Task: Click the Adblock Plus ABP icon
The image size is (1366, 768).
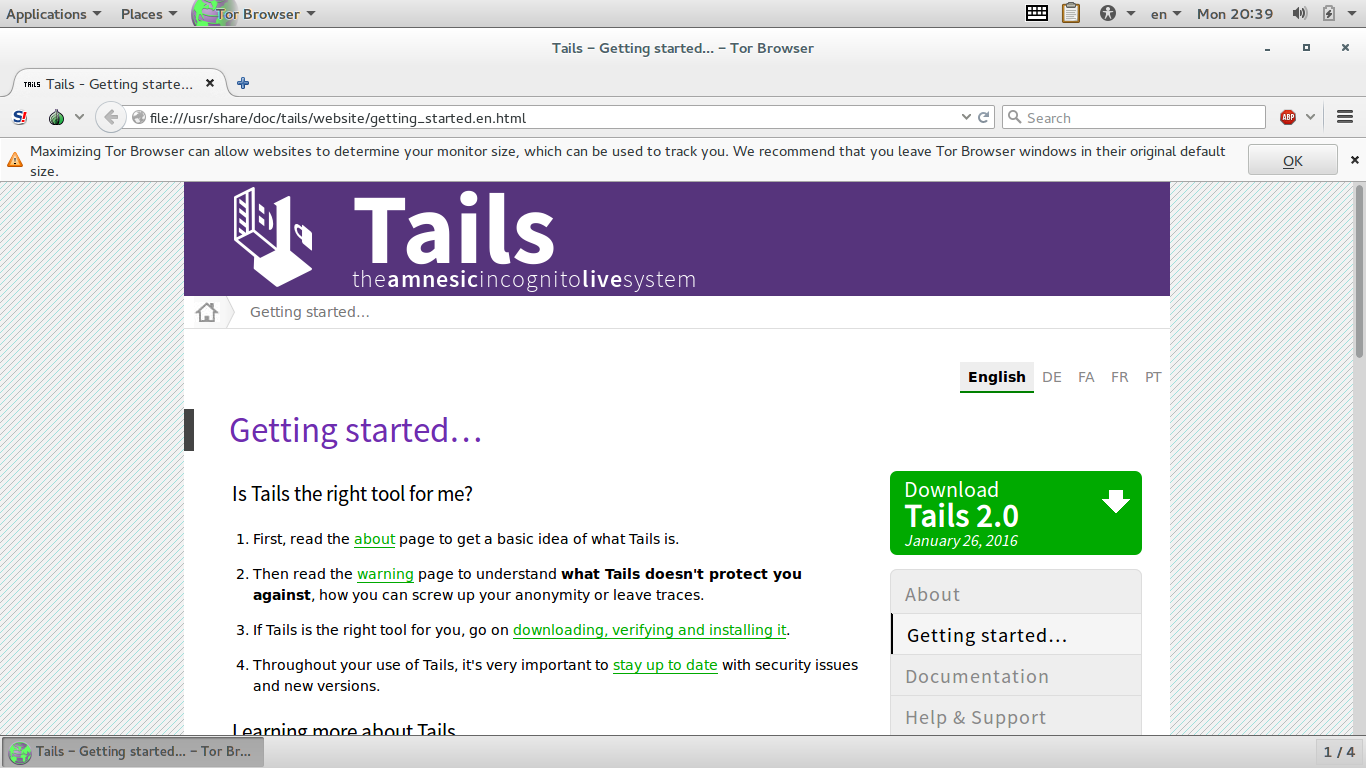Action: click(x=1288, y=117)
